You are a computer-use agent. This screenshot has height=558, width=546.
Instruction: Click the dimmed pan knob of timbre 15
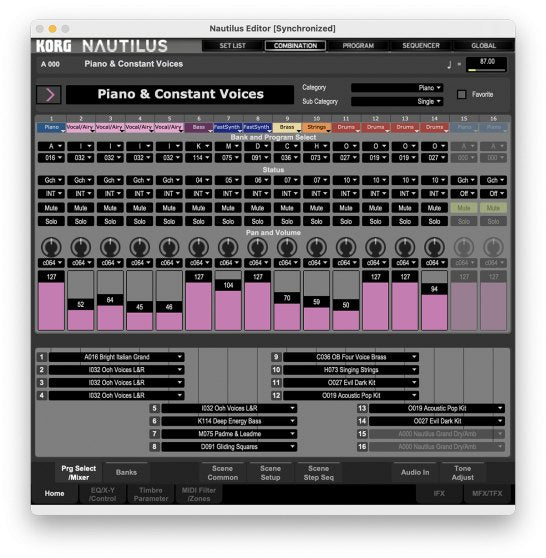point(464,247)
